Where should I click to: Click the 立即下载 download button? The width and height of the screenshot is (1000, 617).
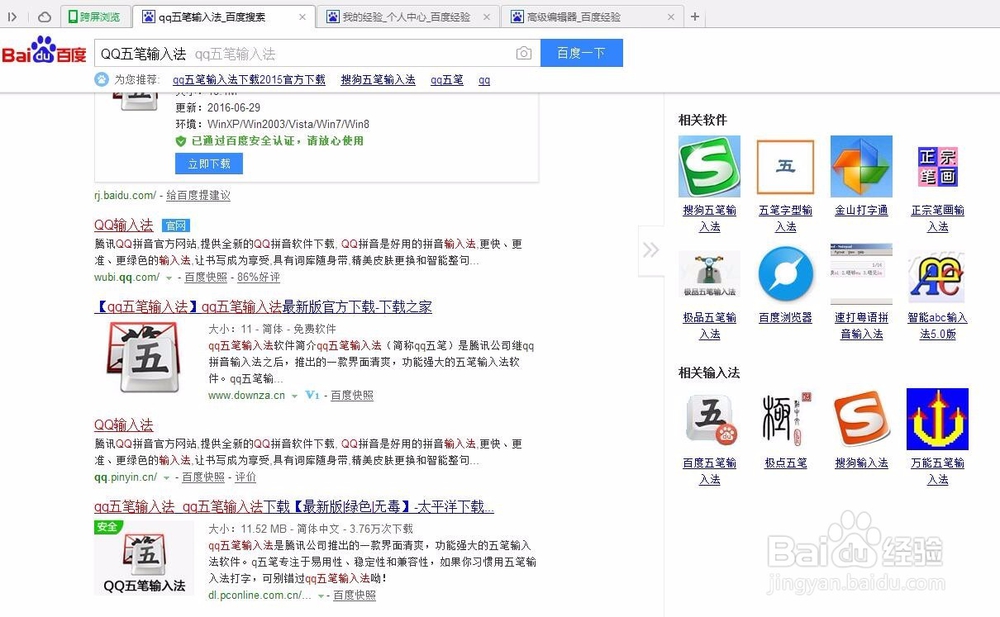(x=209, y=164)
